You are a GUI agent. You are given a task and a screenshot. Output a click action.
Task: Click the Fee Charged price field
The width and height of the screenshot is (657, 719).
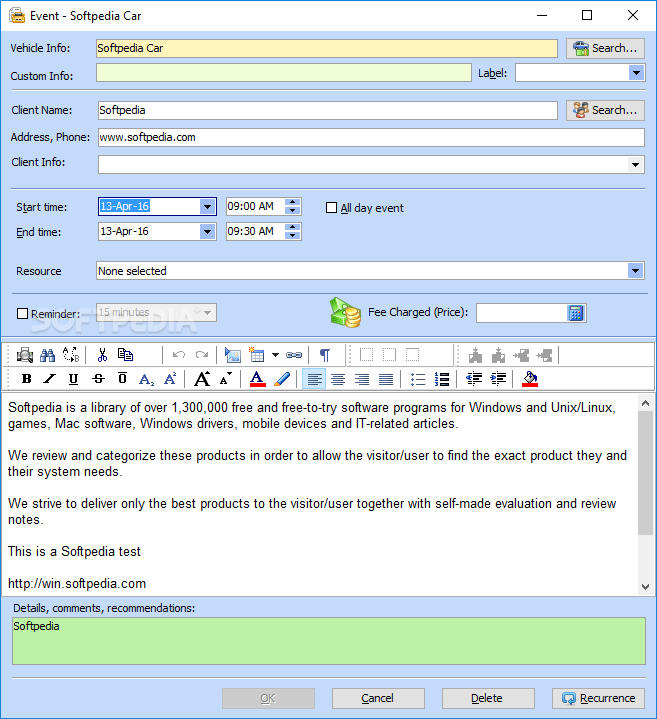pos(522,313)
